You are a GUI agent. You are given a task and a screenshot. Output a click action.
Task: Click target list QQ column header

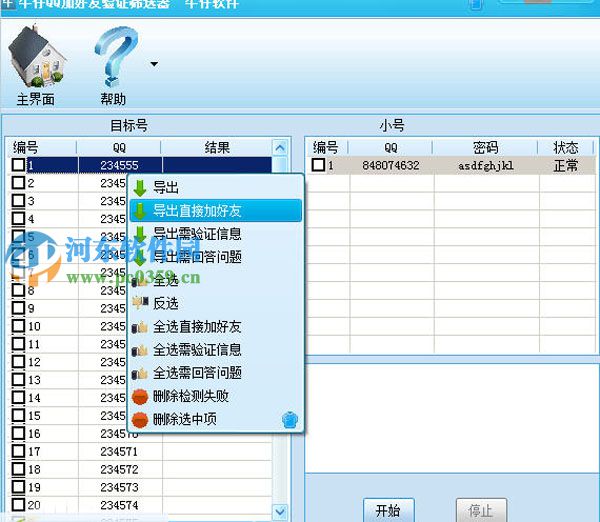point(119,147)
